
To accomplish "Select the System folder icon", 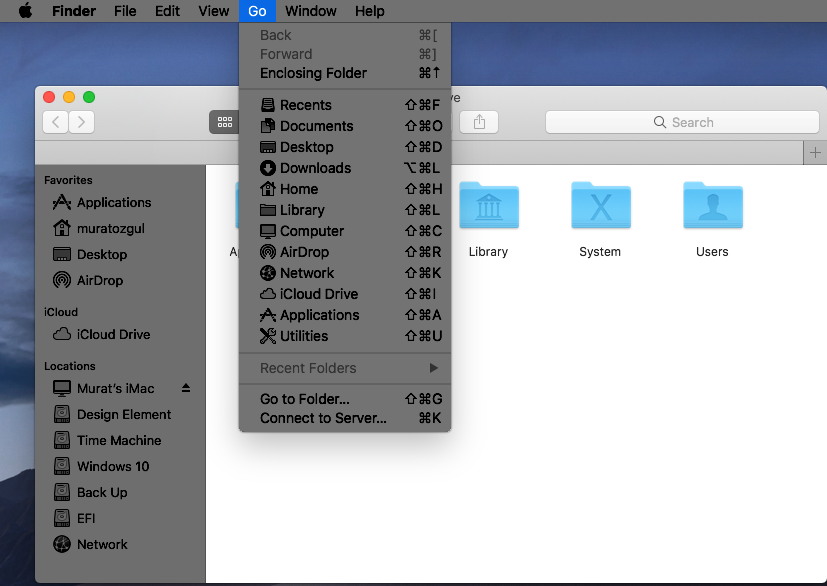I will pyautogui.click(x=601, y=206).
